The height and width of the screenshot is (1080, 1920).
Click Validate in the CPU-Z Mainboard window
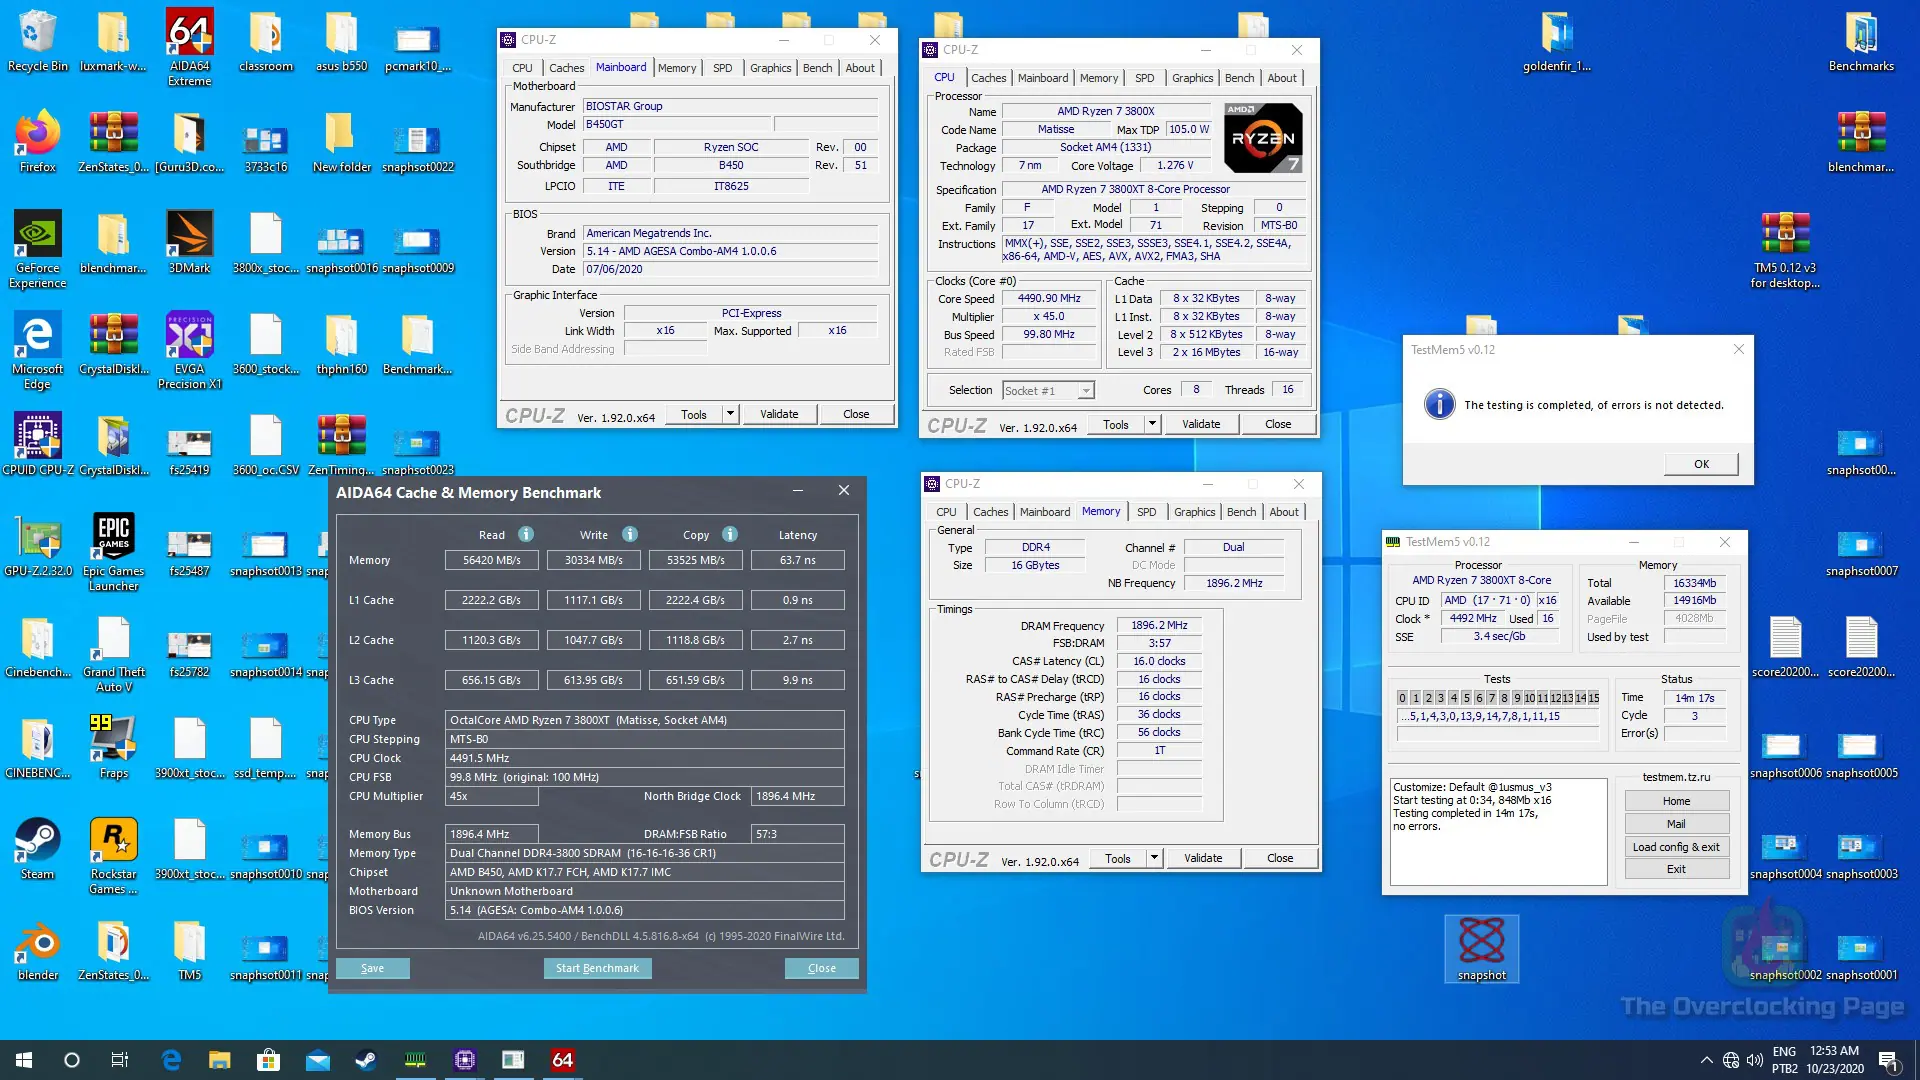tap(779, 414)
